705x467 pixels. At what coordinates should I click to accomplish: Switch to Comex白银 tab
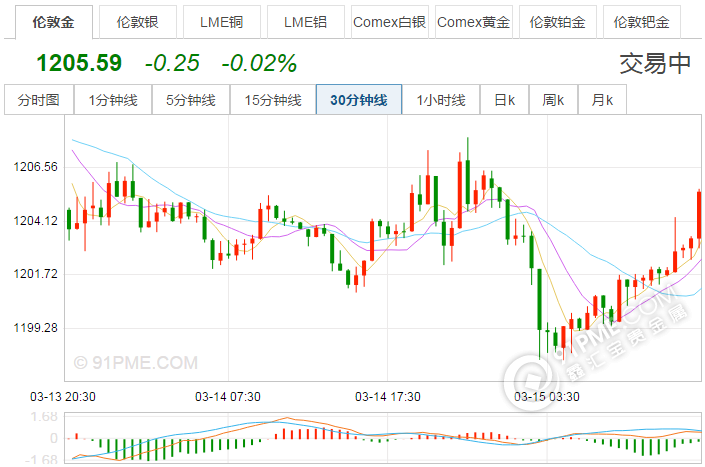click(389, 22)
